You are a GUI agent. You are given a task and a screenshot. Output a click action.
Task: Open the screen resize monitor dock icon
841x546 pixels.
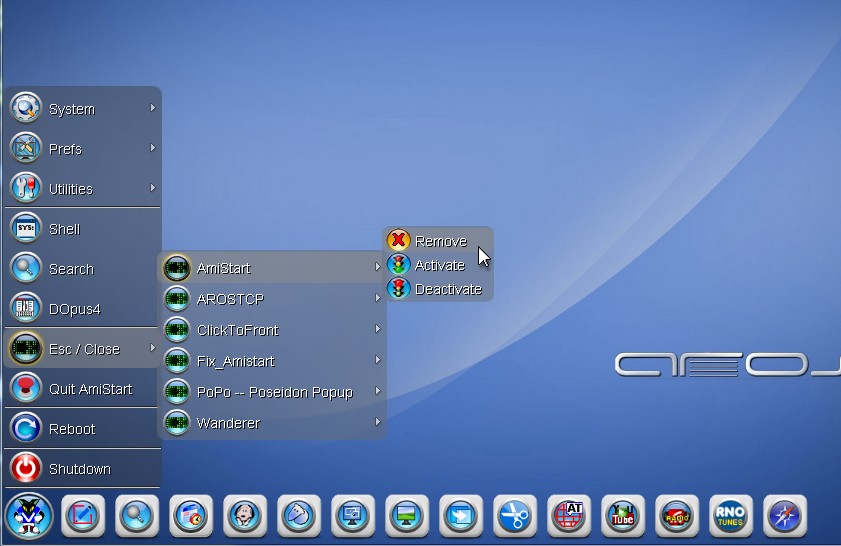click(x=352, y=516)
